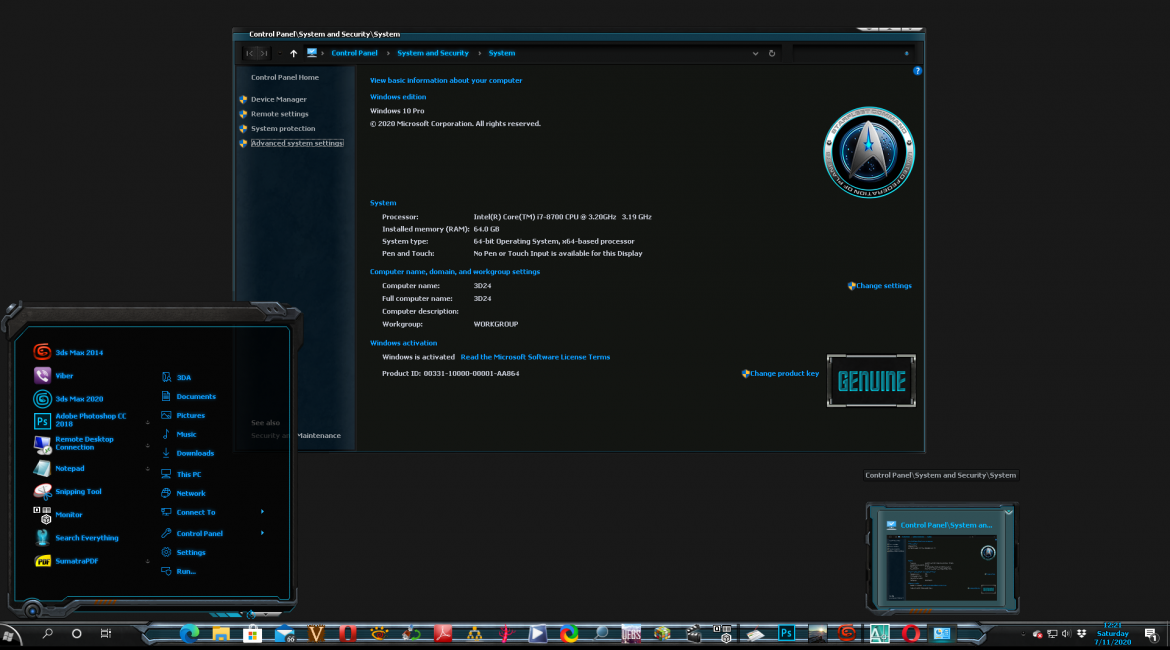The image size is (1170, 650).
Task: Expand the Control Panel submenu arrow
Action: tap(262, 533)
